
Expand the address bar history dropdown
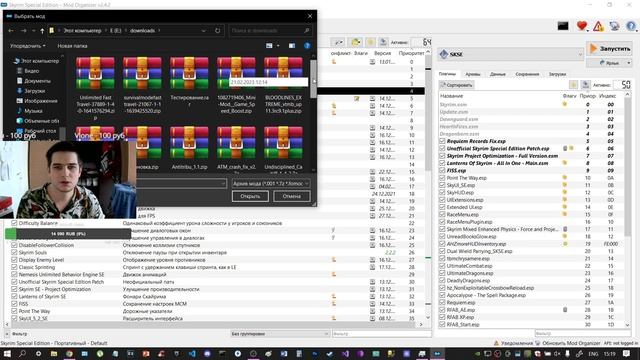[204, 31]
